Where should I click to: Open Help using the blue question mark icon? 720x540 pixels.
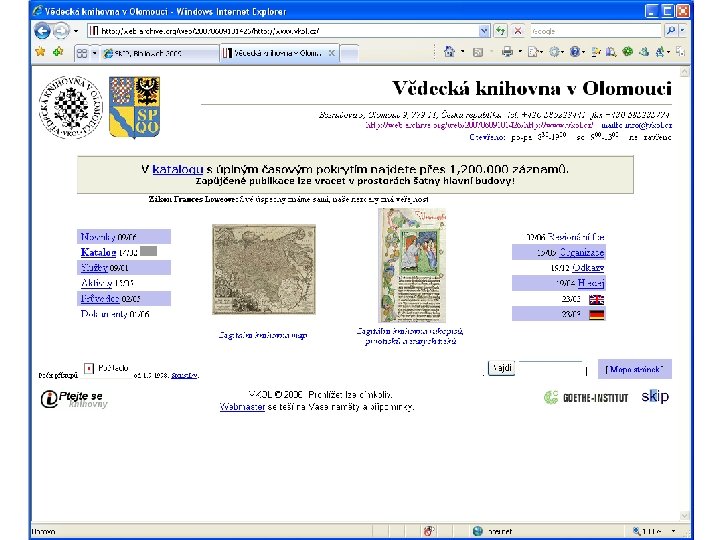(574, 52)
